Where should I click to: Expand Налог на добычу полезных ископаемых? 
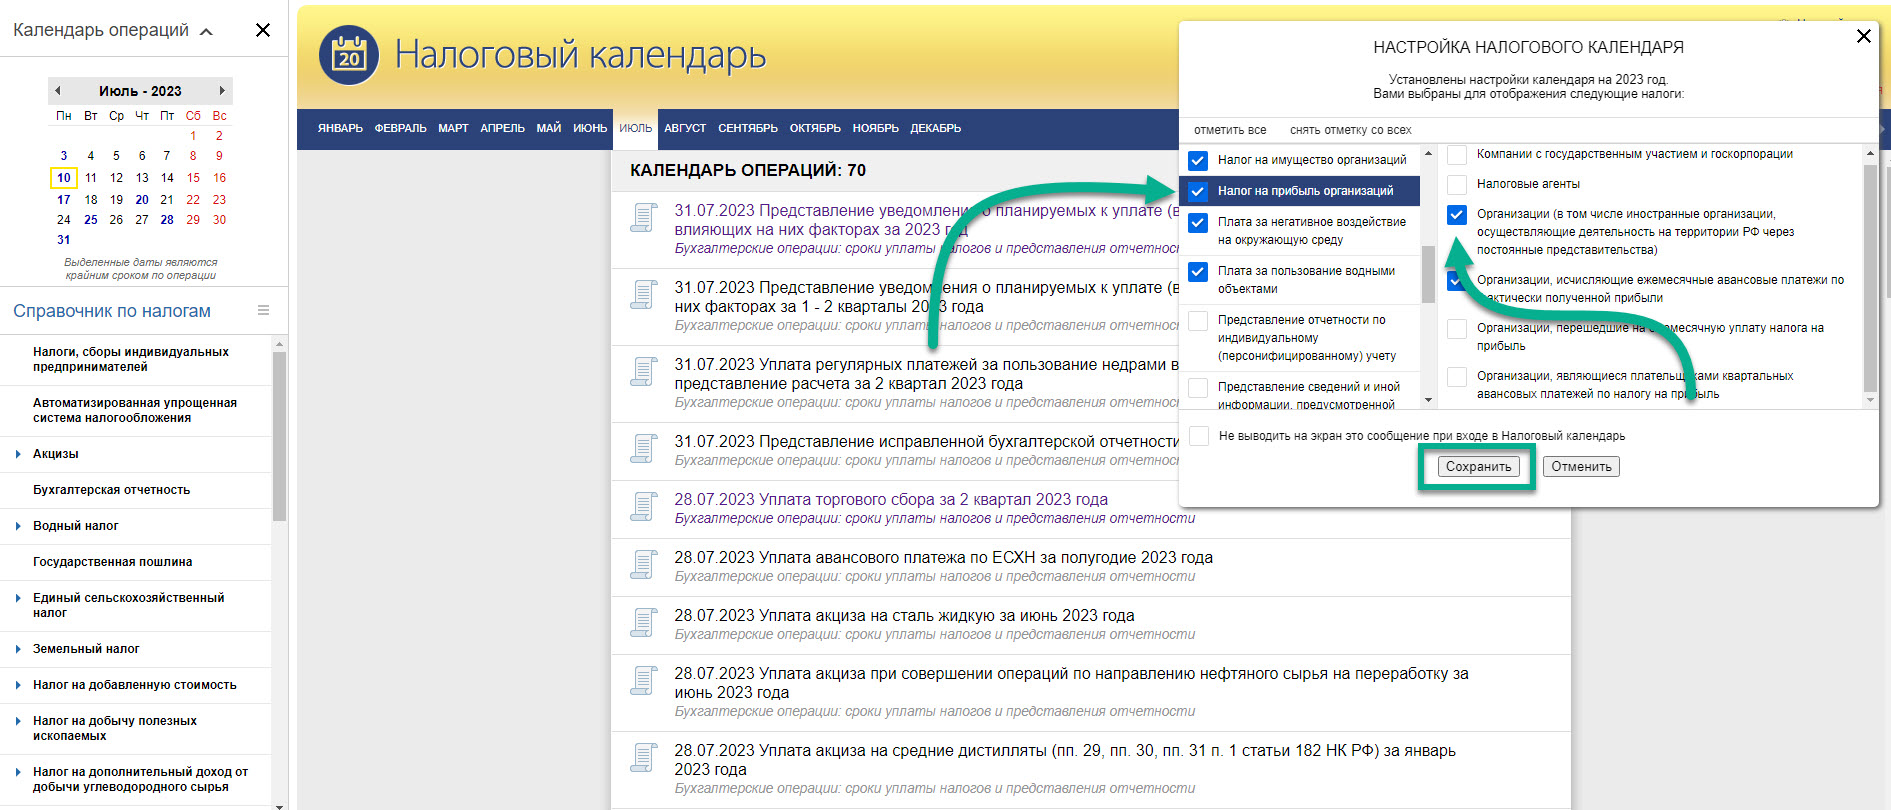point(19,721)
